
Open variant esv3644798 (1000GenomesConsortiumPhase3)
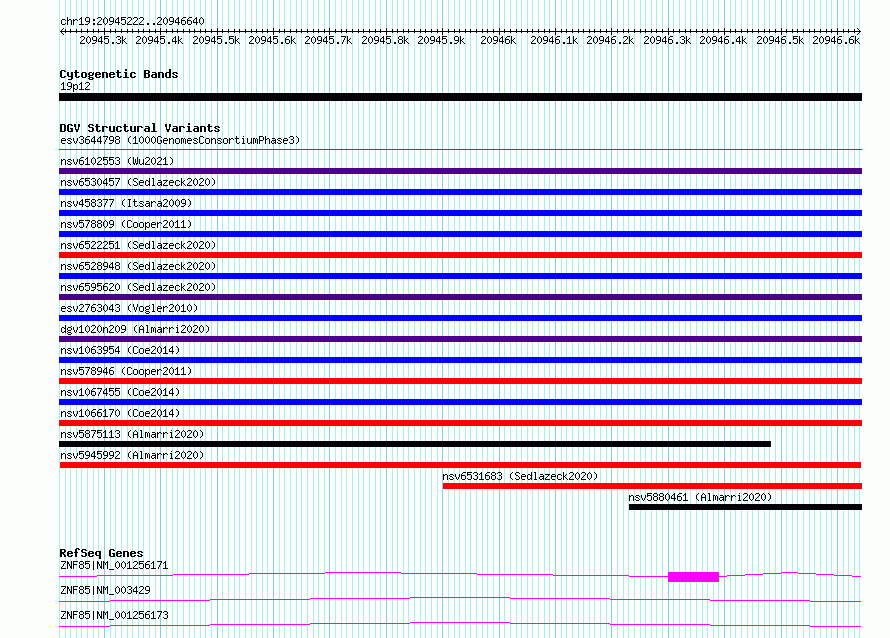coord(180,140)
